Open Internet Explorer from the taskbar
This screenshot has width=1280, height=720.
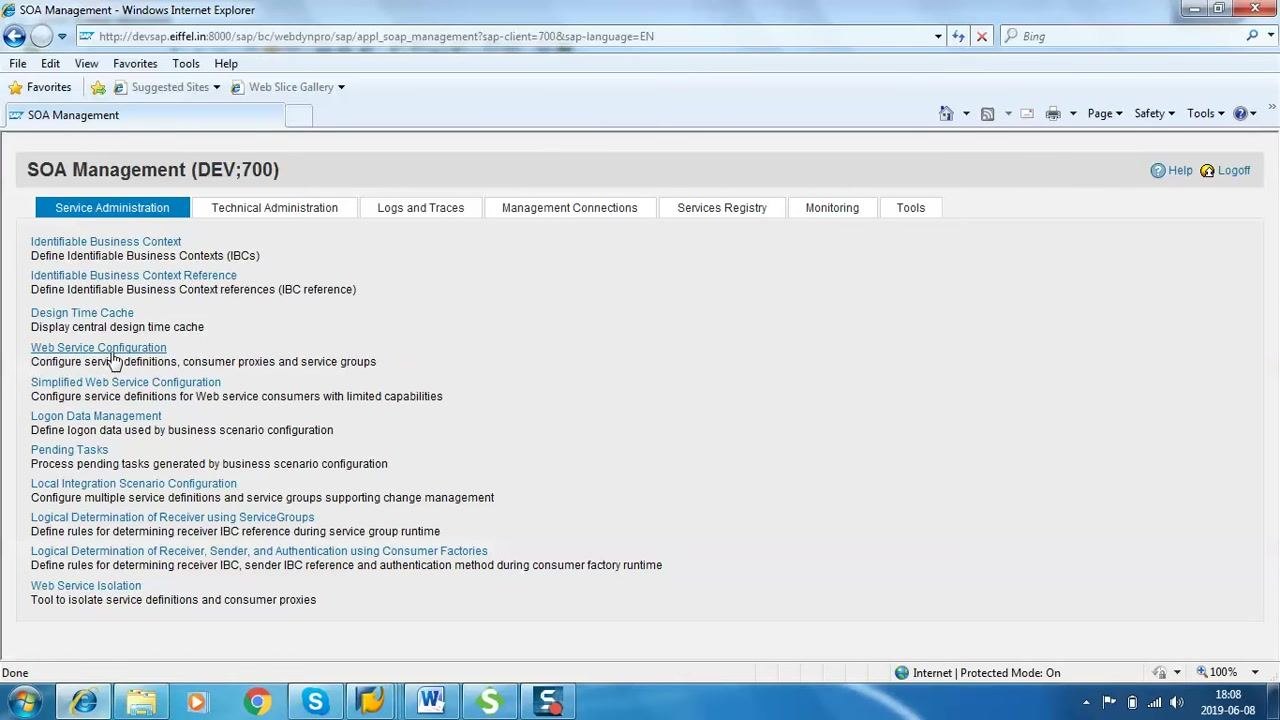(84, 702)
